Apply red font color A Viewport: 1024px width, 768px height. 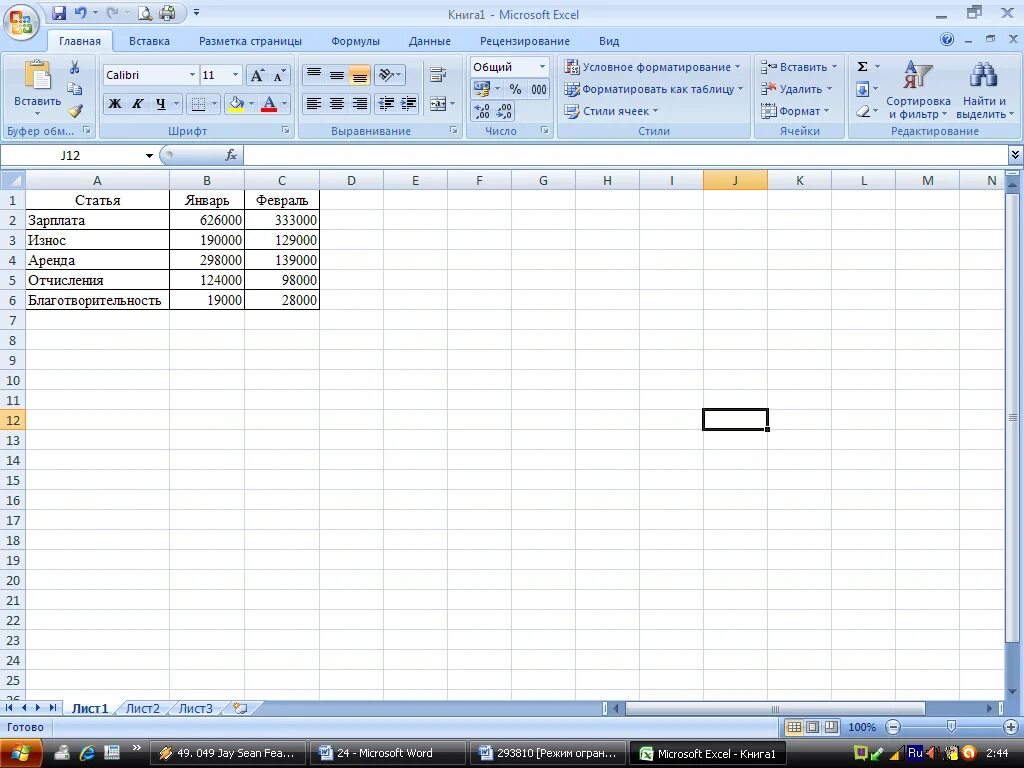click(268, 103)
